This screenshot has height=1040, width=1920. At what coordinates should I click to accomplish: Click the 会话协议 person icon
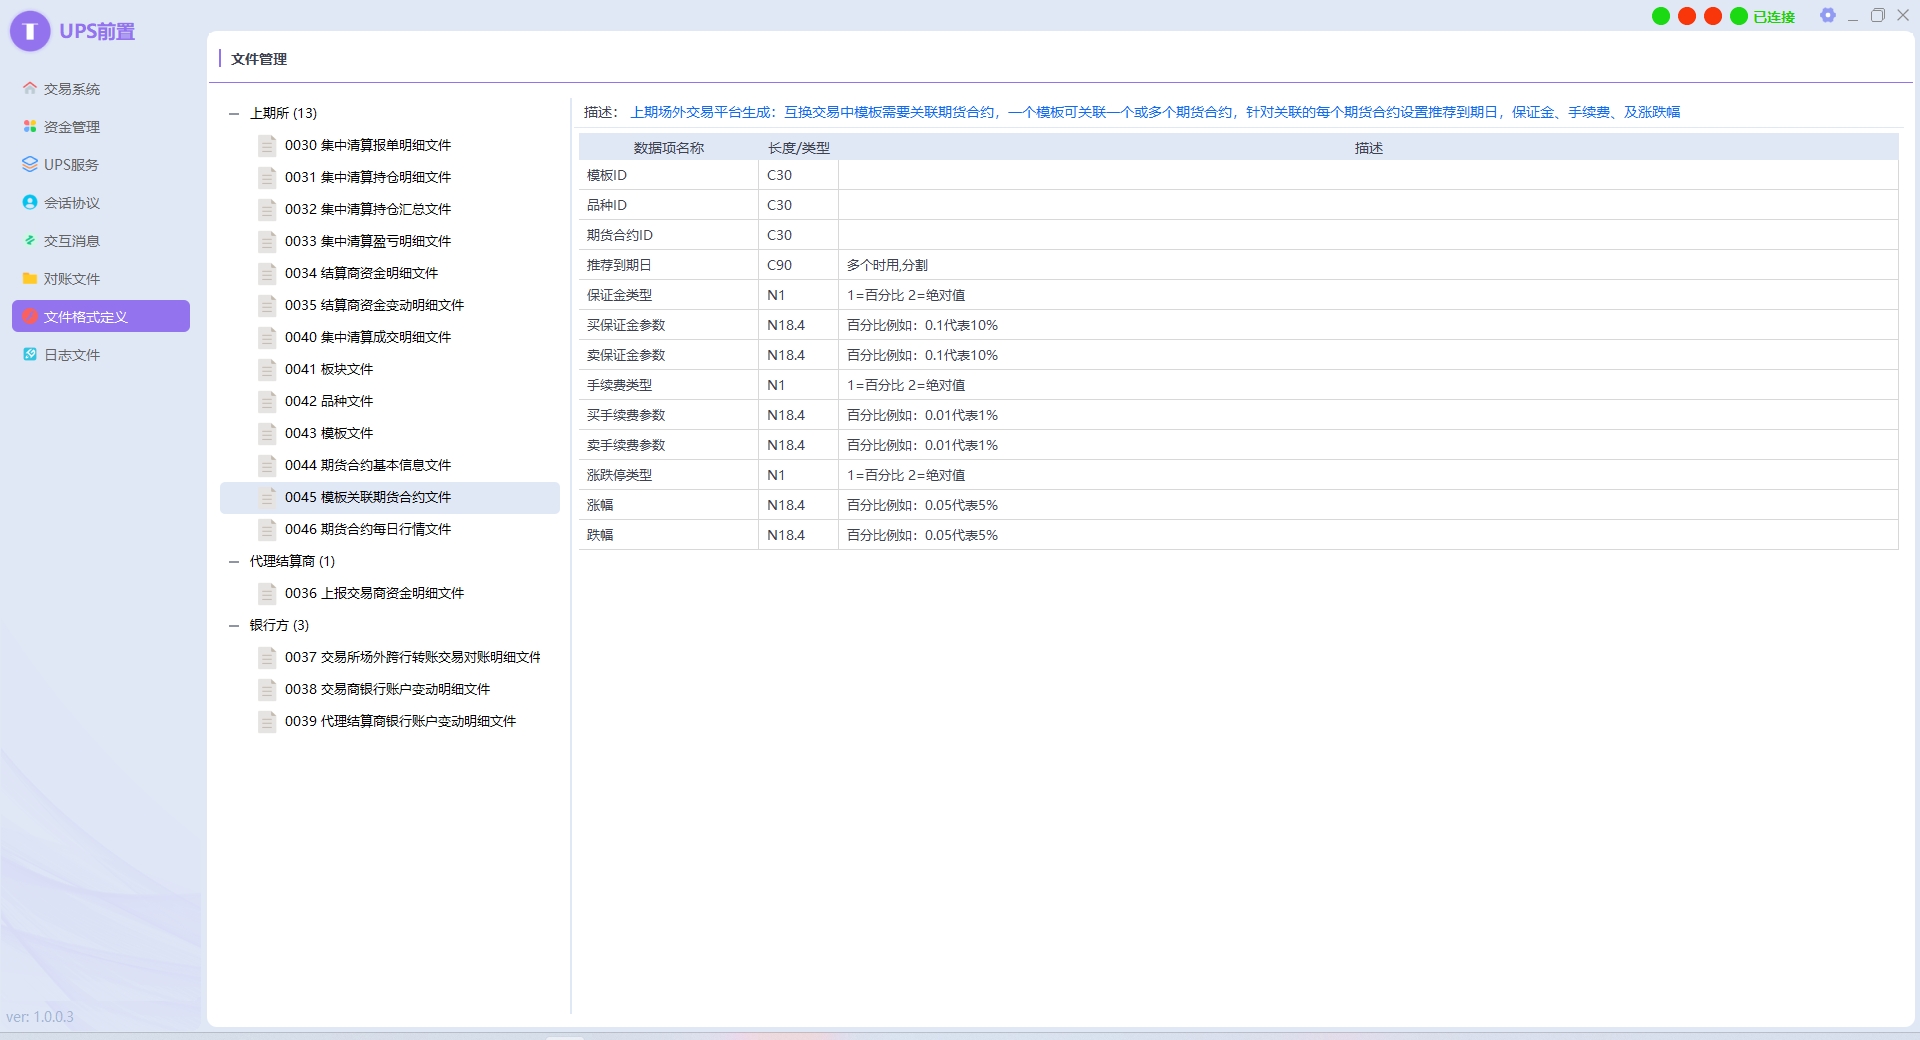(x=30, y=202)
